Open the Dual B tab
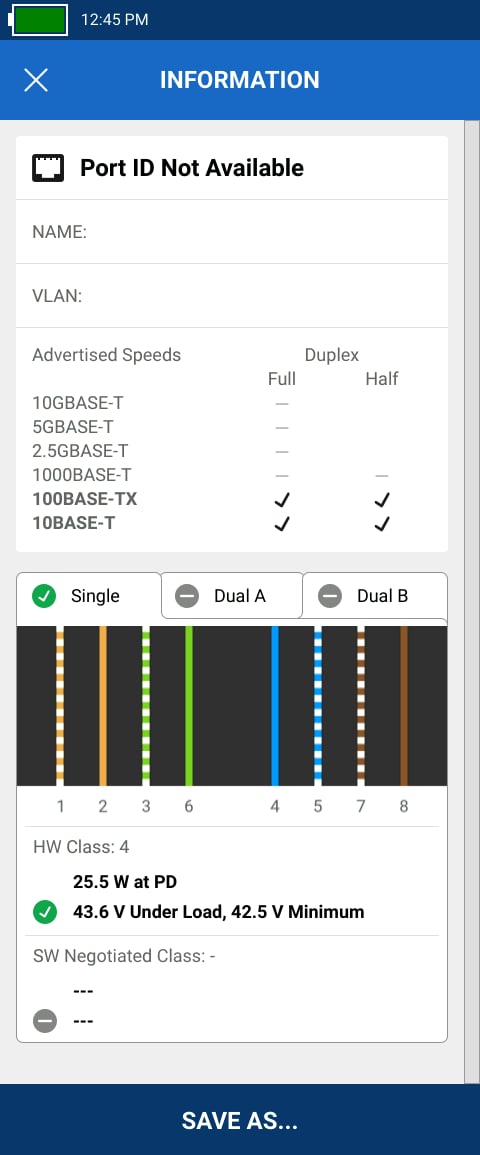The width and height of the screenshot is (480, 1155). pos(375,596)
